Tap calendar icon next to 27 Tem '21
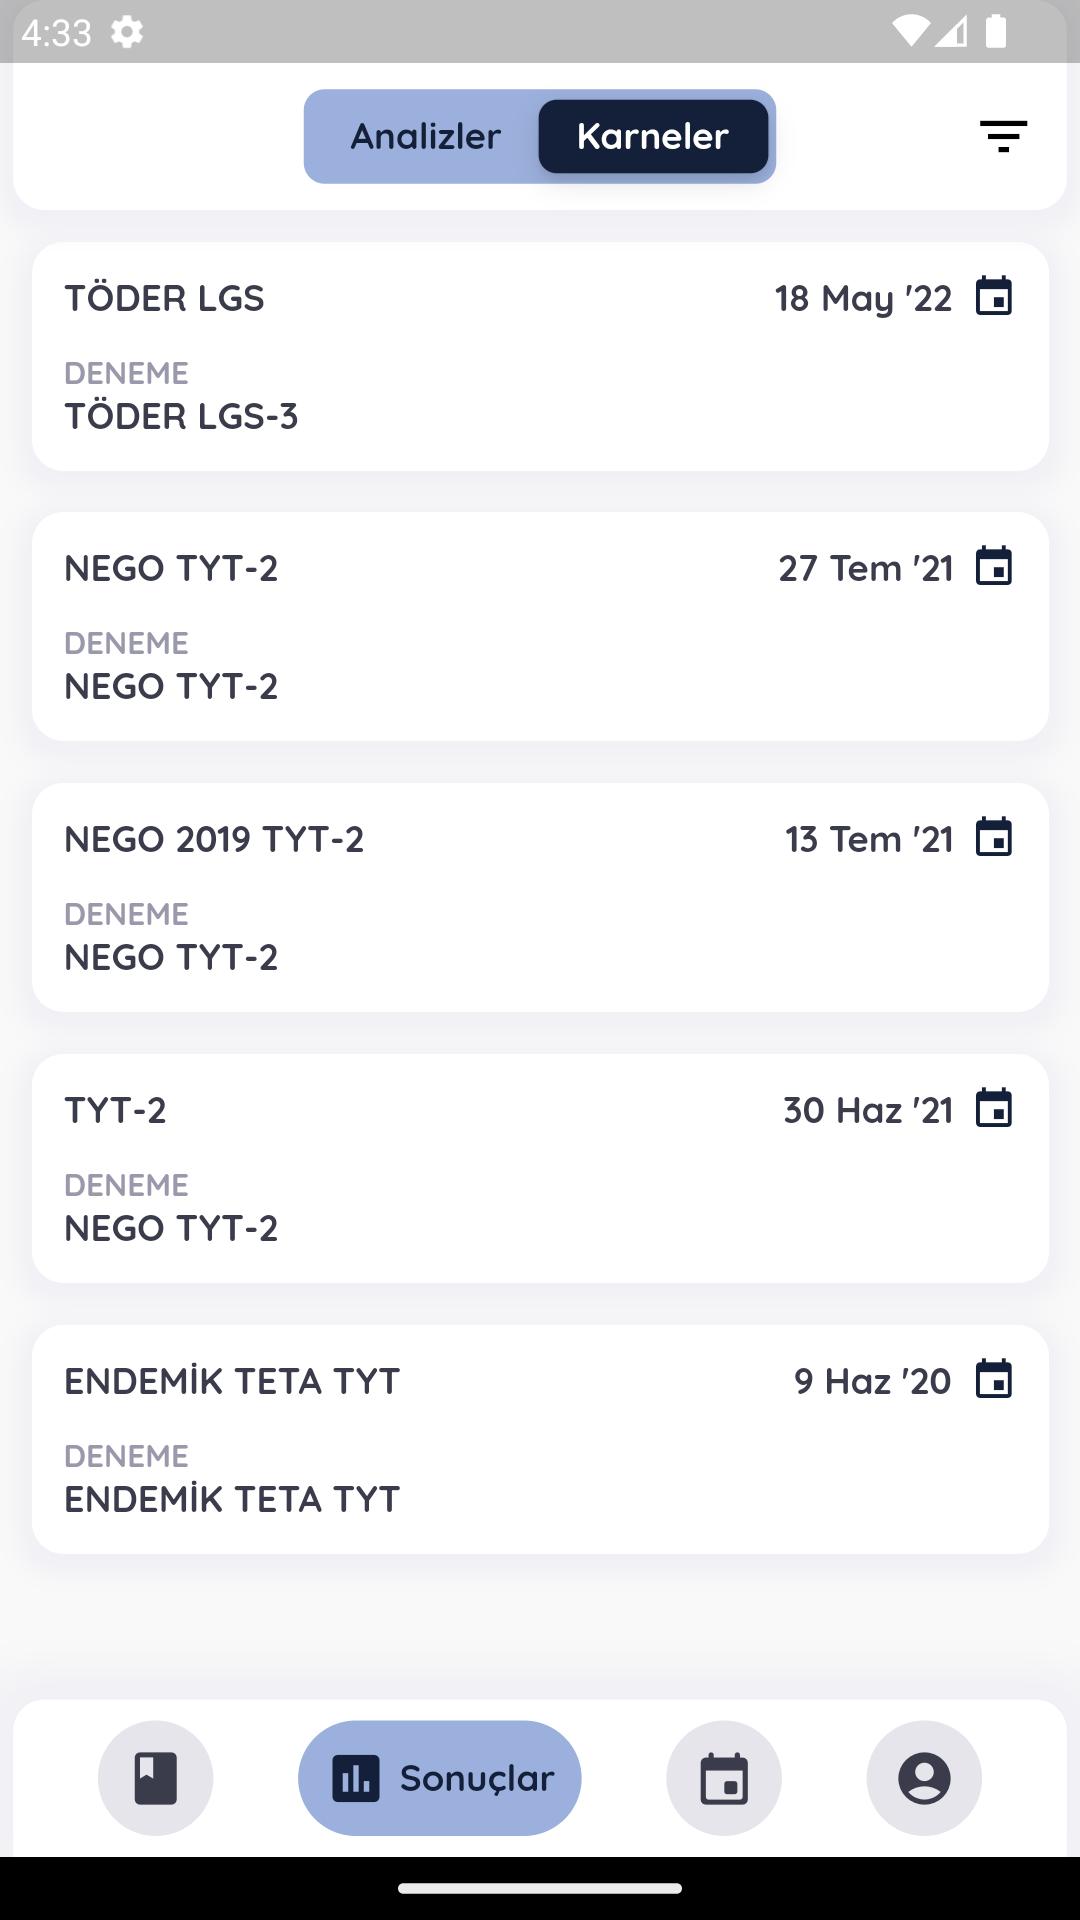The width and height of the screenshot is (1080, 1920). [994, 567]
